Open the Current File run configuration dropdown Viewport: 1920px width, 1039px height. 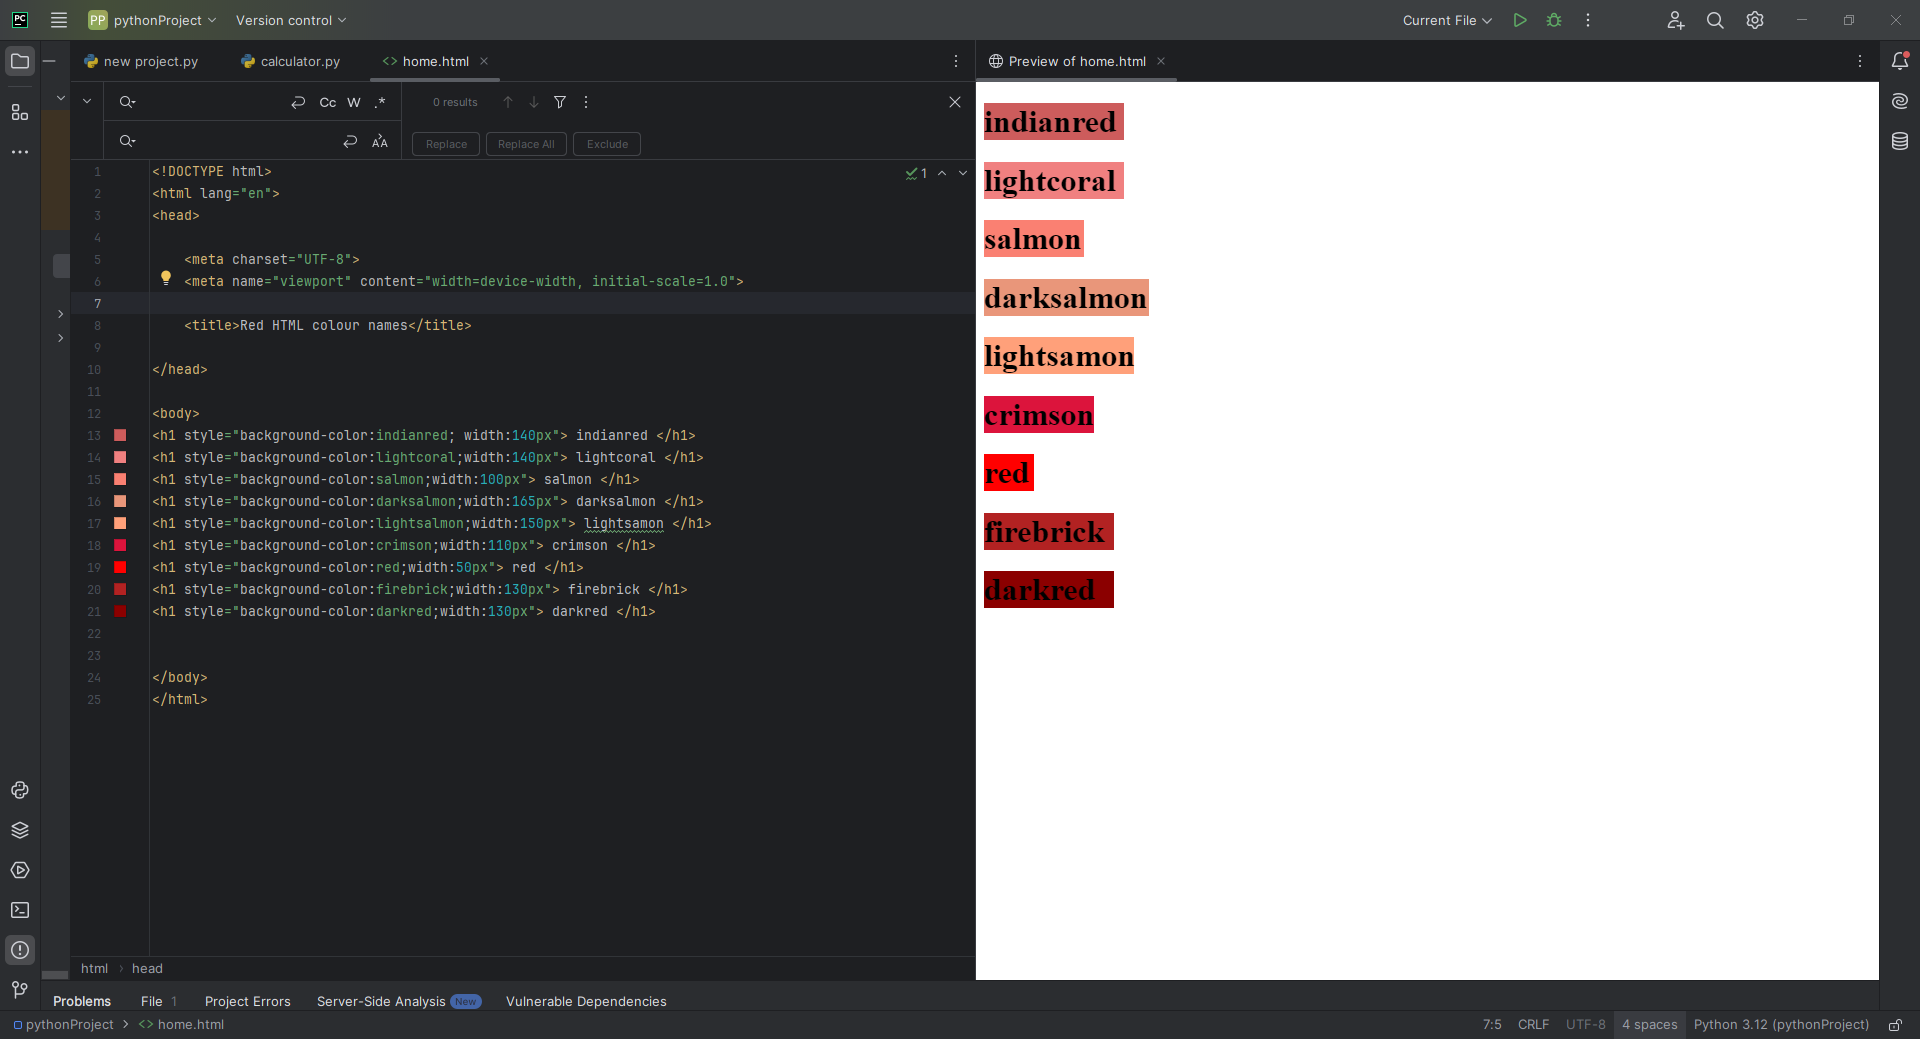[x=1447, y=20]
